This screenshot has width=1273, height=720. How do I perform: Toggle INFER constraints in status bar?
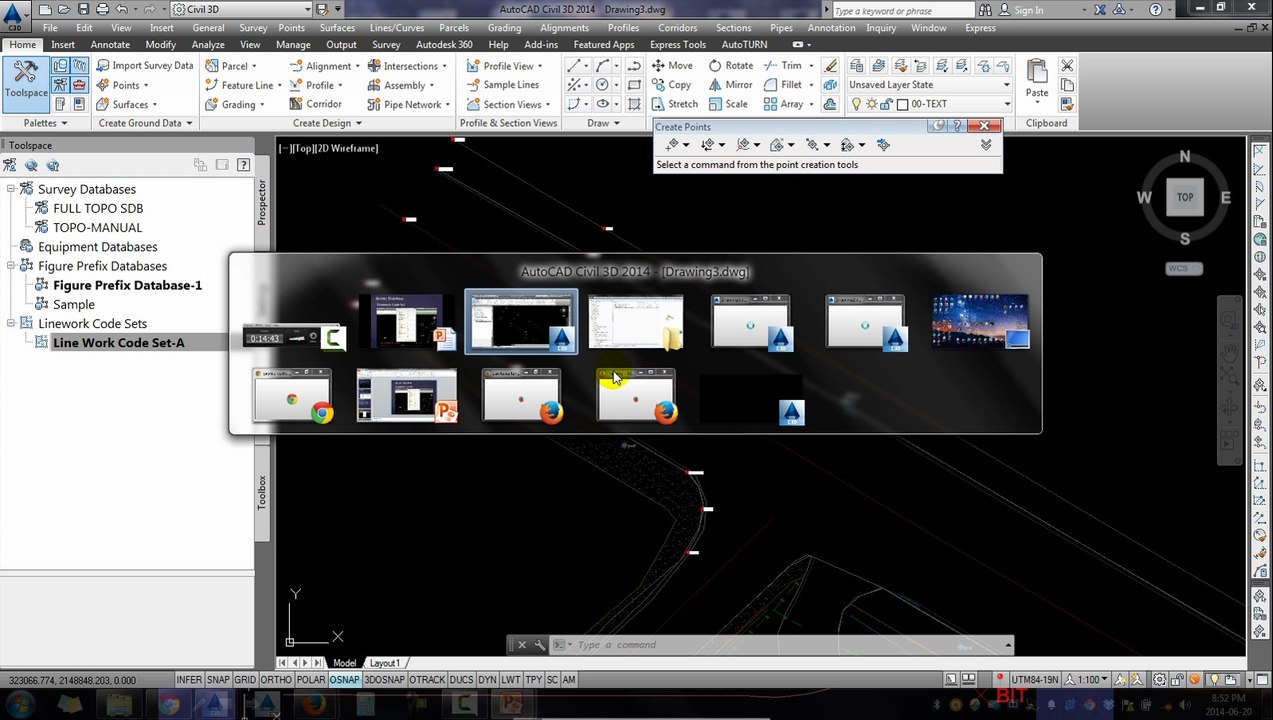click(189, 680)
